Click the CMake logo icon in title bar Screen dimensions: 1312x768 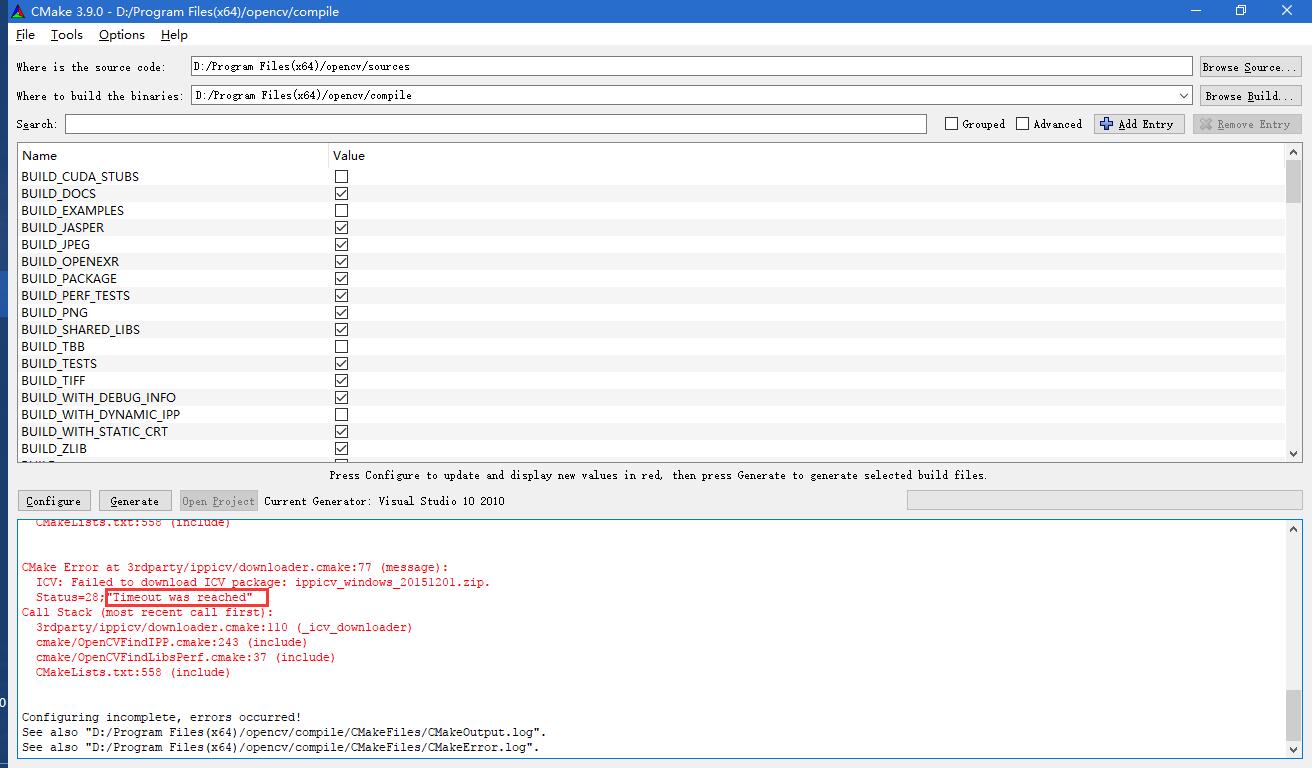(x=18, y=11)
